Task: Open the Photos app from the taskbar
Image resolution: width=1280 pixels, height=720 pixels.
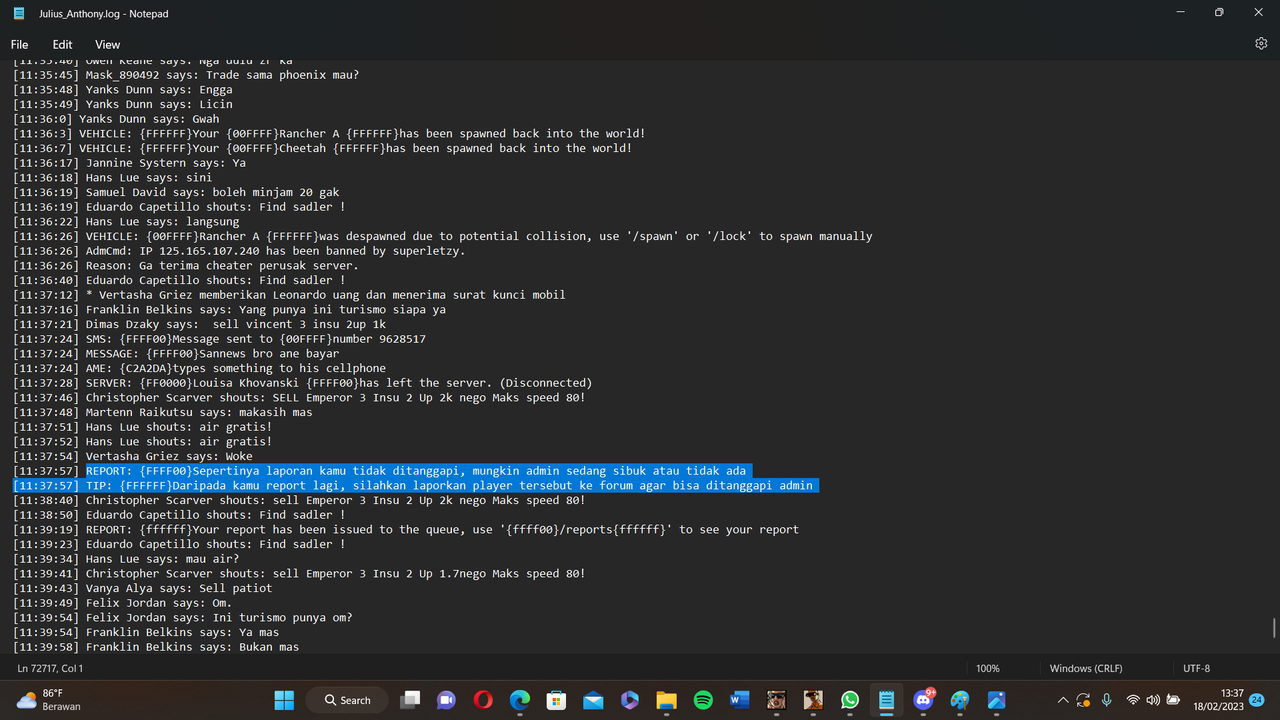Action: 997,700
